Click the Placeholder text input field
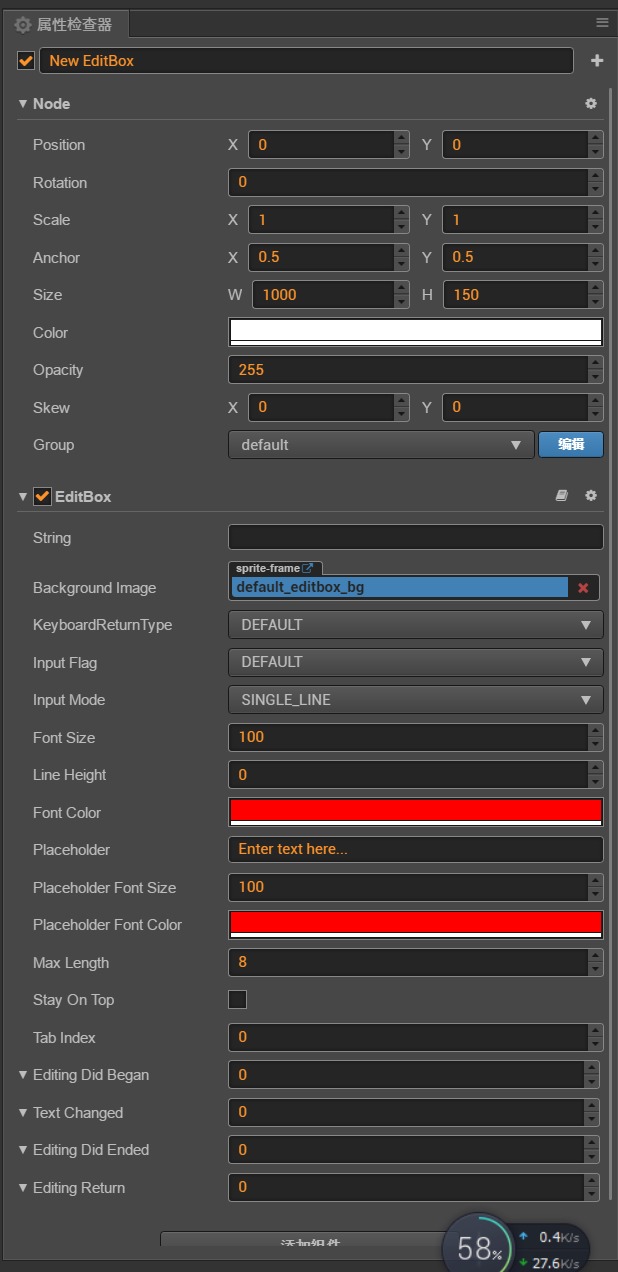This screenshot has height=1272, width=618. (415, 850)
